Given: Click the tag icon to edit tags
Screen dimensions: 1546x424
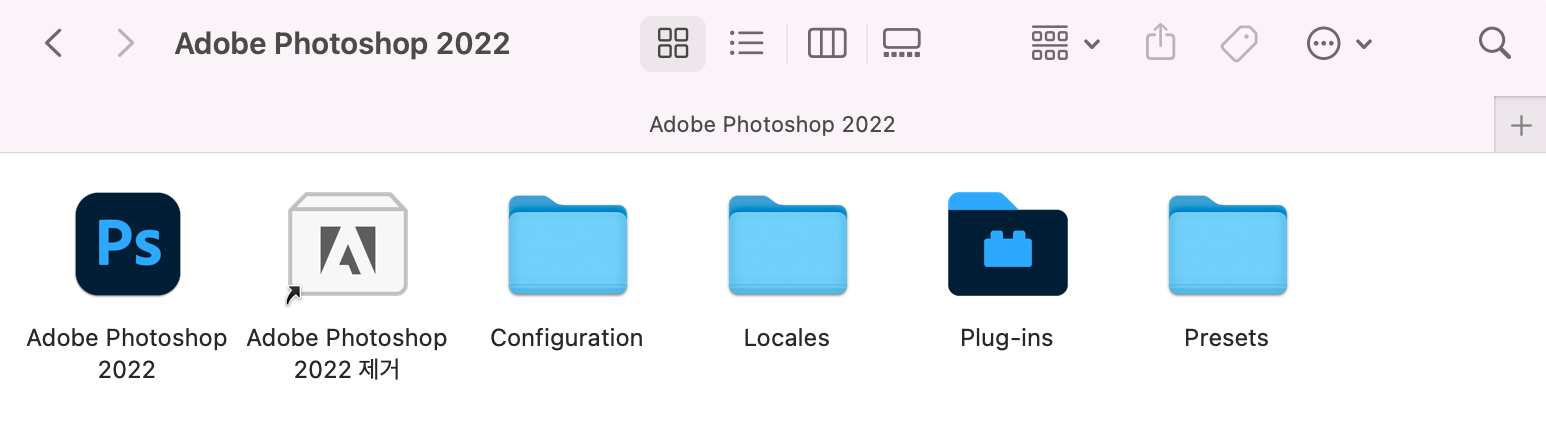Looking at the screenshot, I should click(x=1239, y=43).
